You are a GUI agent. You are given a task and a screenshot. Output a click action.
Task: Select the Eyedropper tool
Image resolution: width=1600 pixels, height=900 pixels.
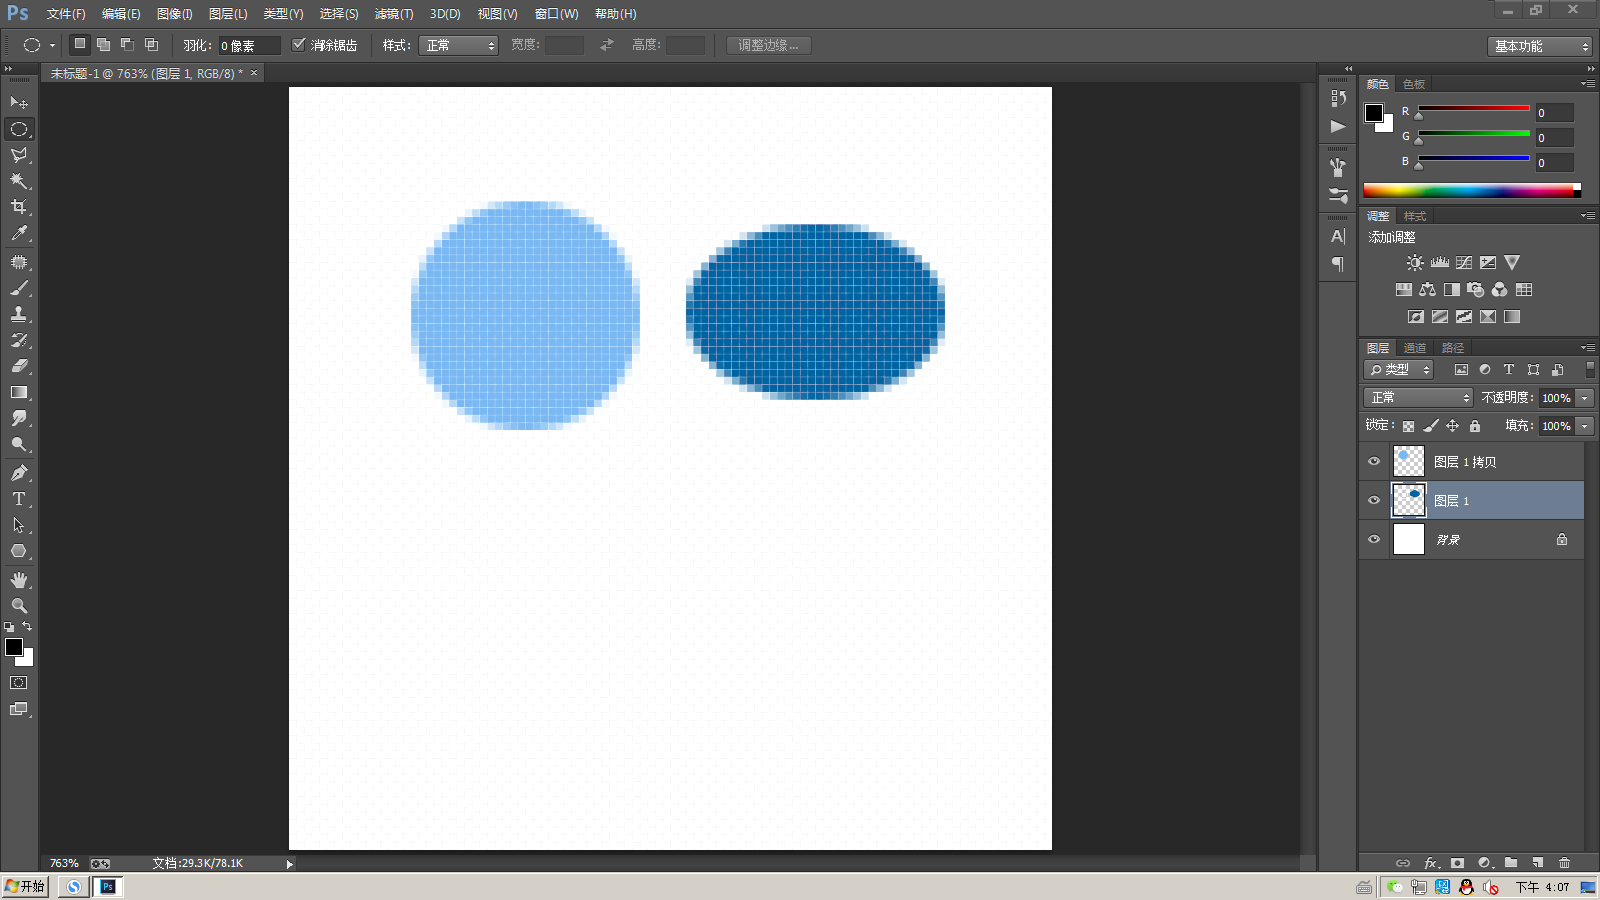point(19,233)
